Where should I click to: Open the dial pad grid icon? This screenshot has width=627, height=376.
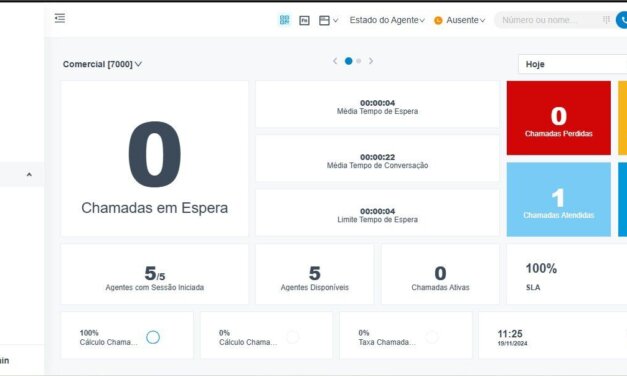click(x=606, y=20)
